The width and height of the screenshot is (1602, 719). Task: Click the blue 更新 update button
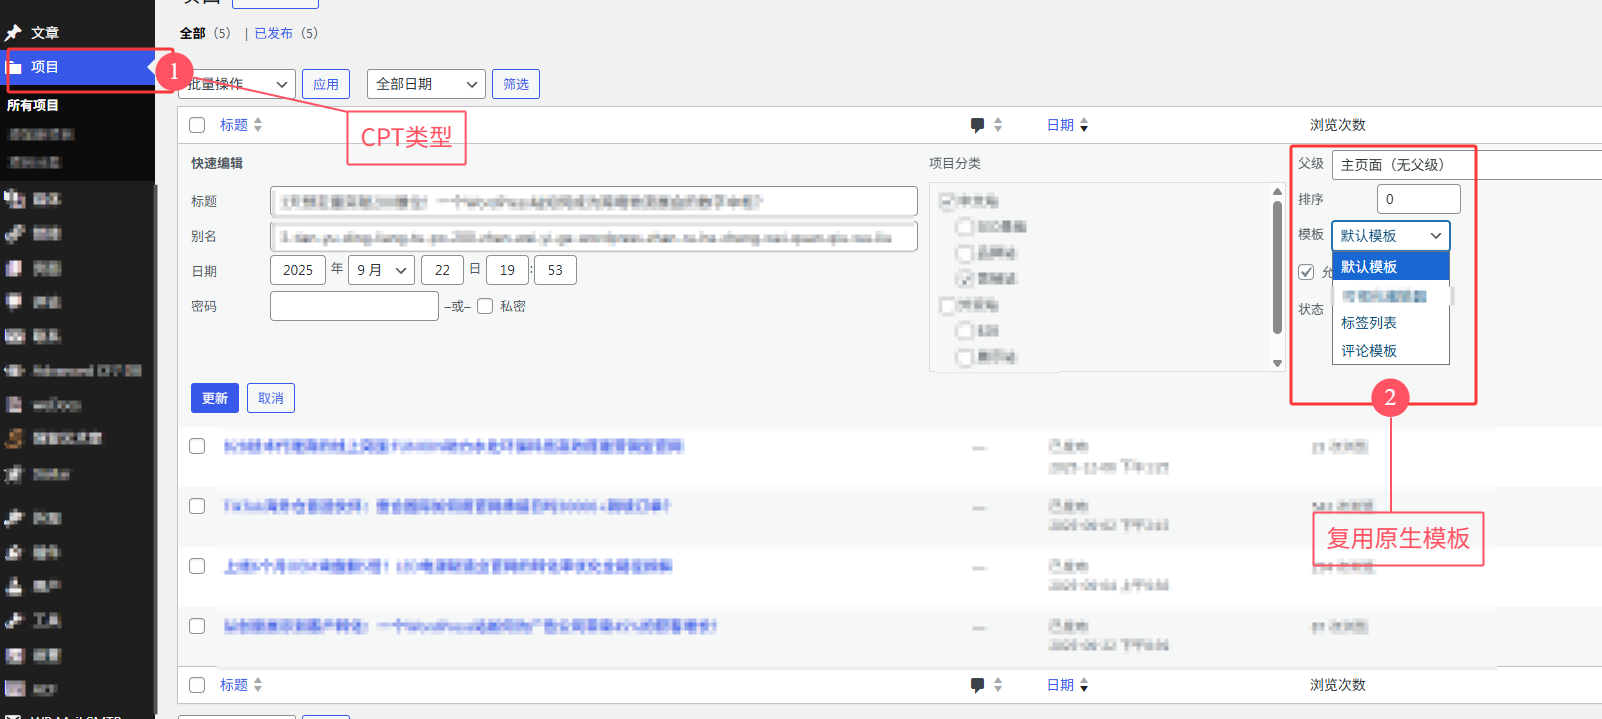(x=215, y=398)
